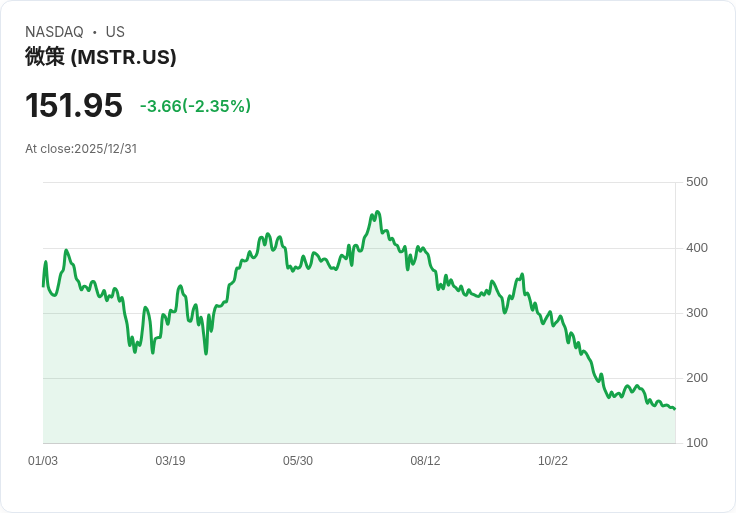Screen dimensions: 736x513
Task: Click the At close:2025/12/31 timestamp
Action: tap(81, 149)
